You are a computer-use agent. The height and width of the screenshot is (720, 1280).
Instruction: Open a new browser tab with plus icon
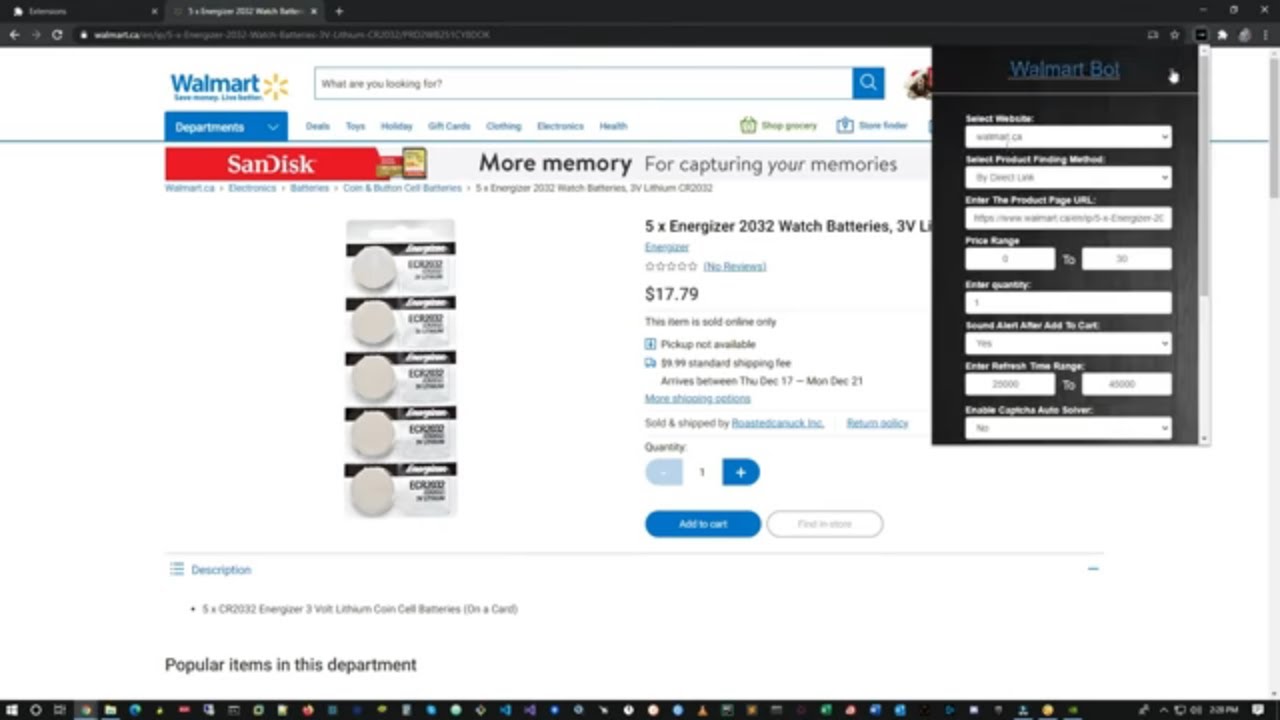pos(339,11)
